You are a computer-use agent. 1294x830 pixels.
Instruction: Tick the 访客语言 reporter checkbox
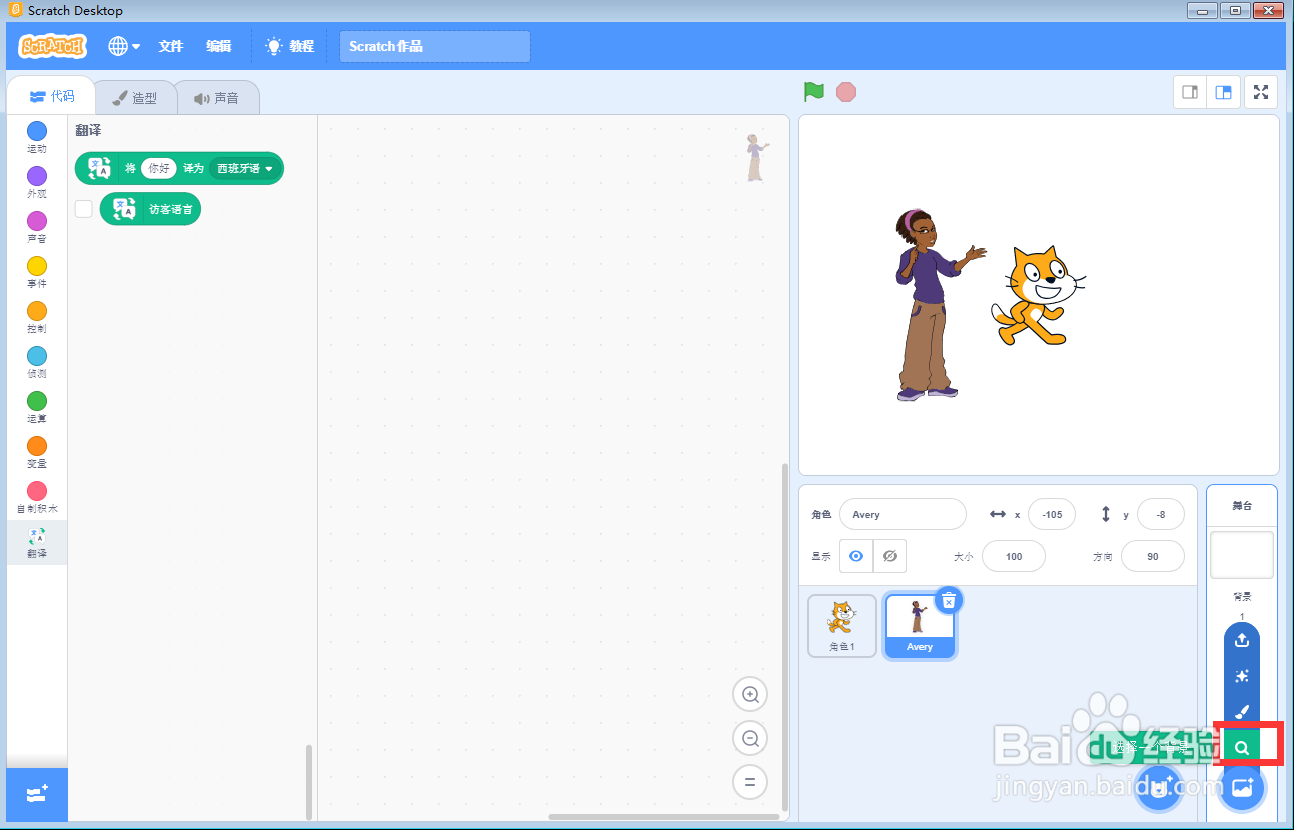tap(84, 209)
